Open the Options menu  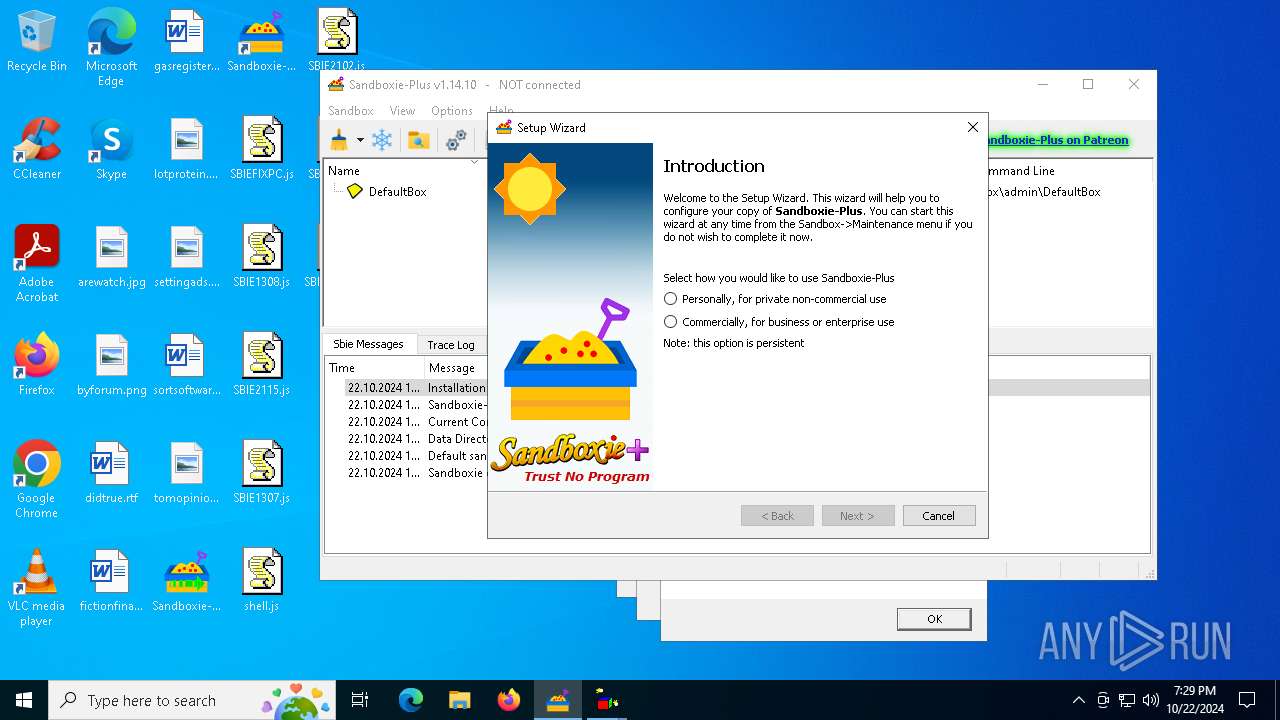[452, 111]
